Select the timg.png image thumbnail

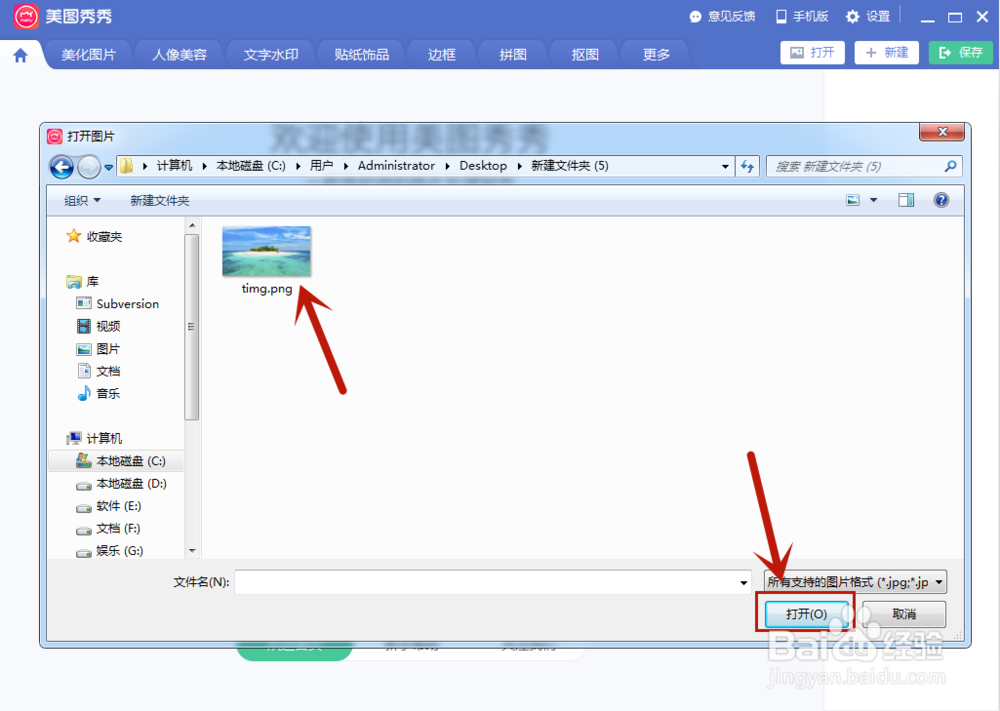coord(265,250)
